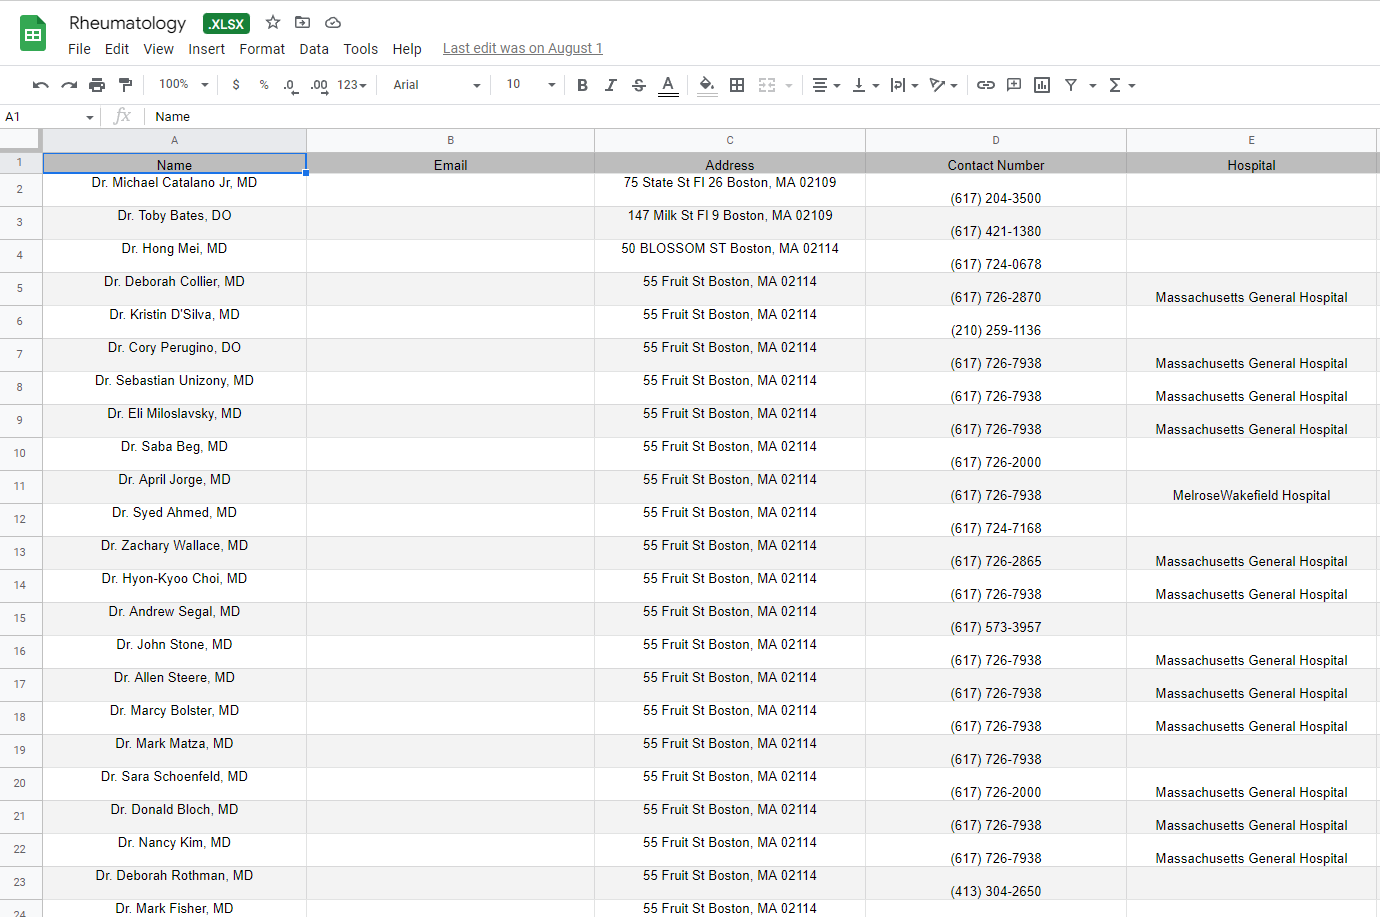This screenshot has height=917, width=1380.
Task: Insert a link using the chain icon
Action: coord(986,85)
